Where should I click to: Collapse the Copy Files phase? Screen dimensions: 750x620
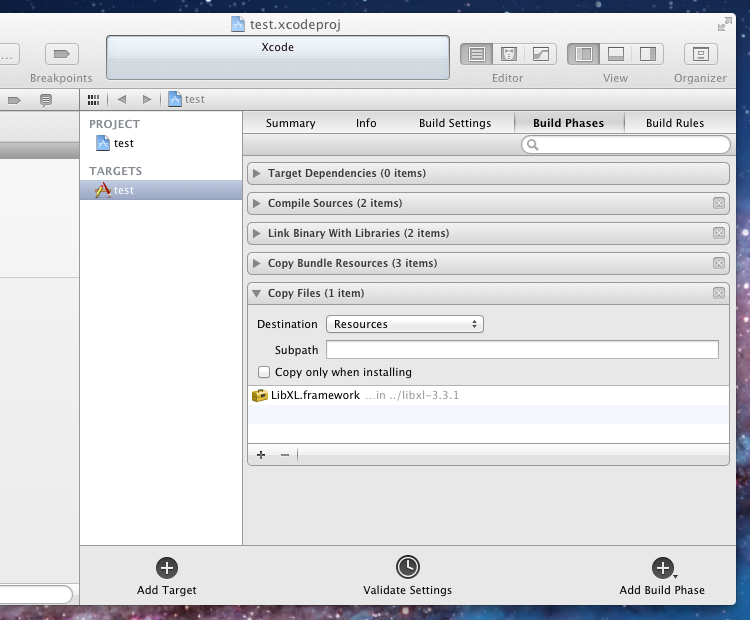[x=257, y=293]
